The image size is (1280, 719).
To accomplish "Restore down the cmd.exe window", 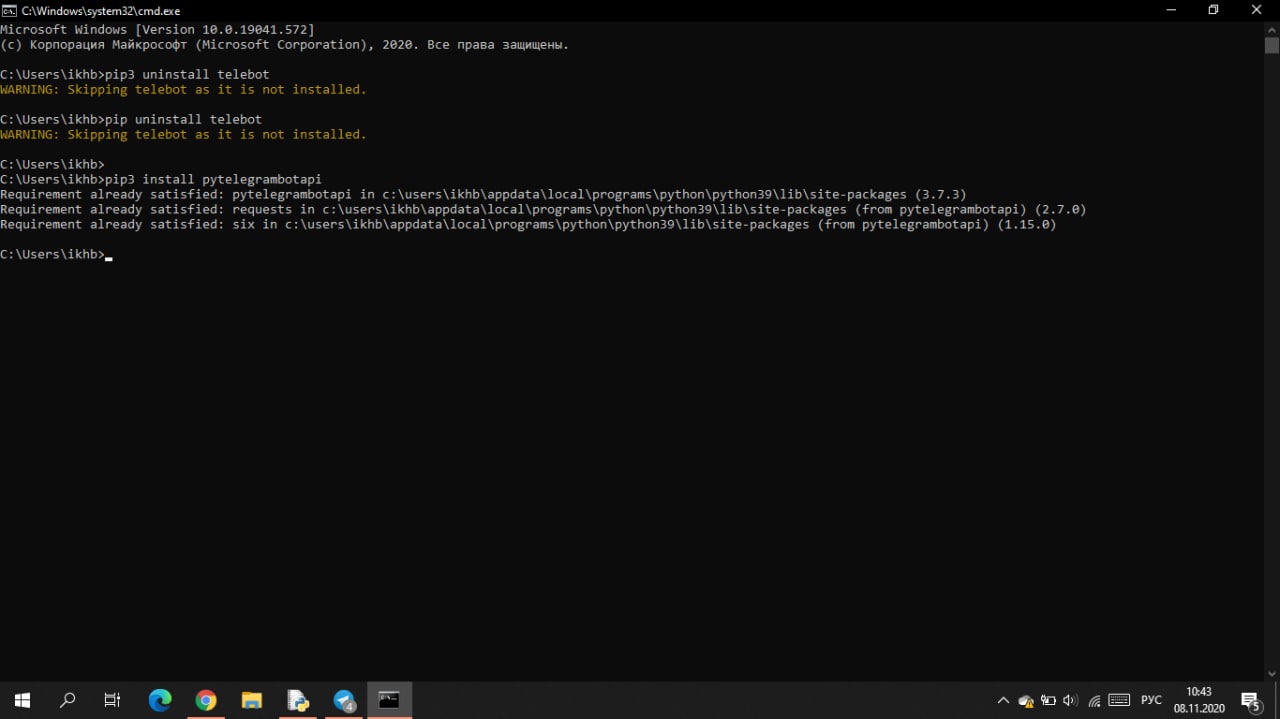I will tap(1213, 10).
